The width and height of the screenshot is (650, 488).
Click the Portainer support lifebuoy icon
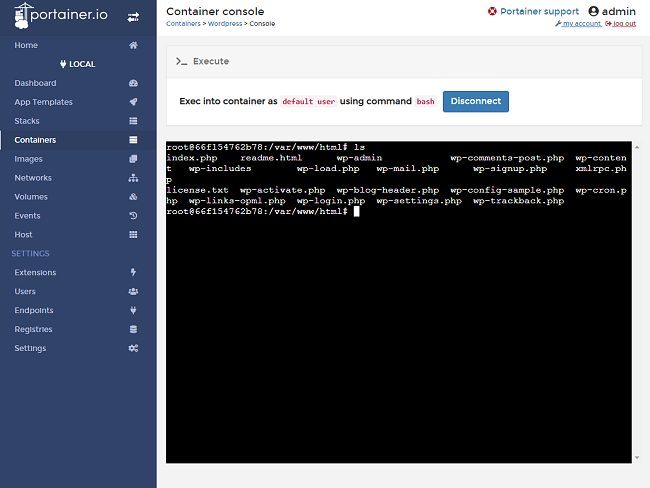(492, 11)
